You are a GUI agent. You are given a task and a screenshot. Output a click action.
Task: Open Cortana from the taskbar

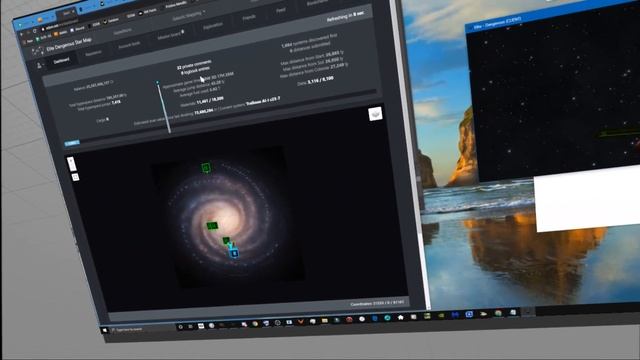[x=180, y=327]
